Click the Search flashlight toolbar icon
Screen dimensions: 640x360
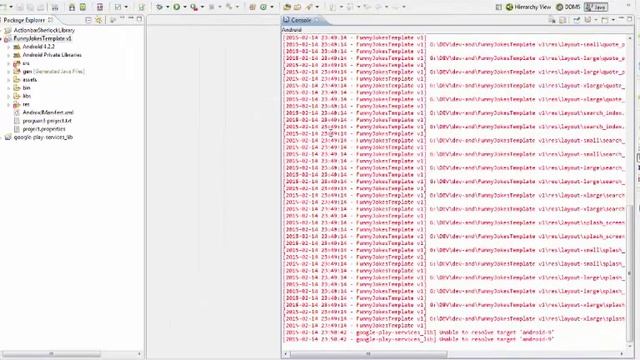pyautogui.click(x=309, y=7)
